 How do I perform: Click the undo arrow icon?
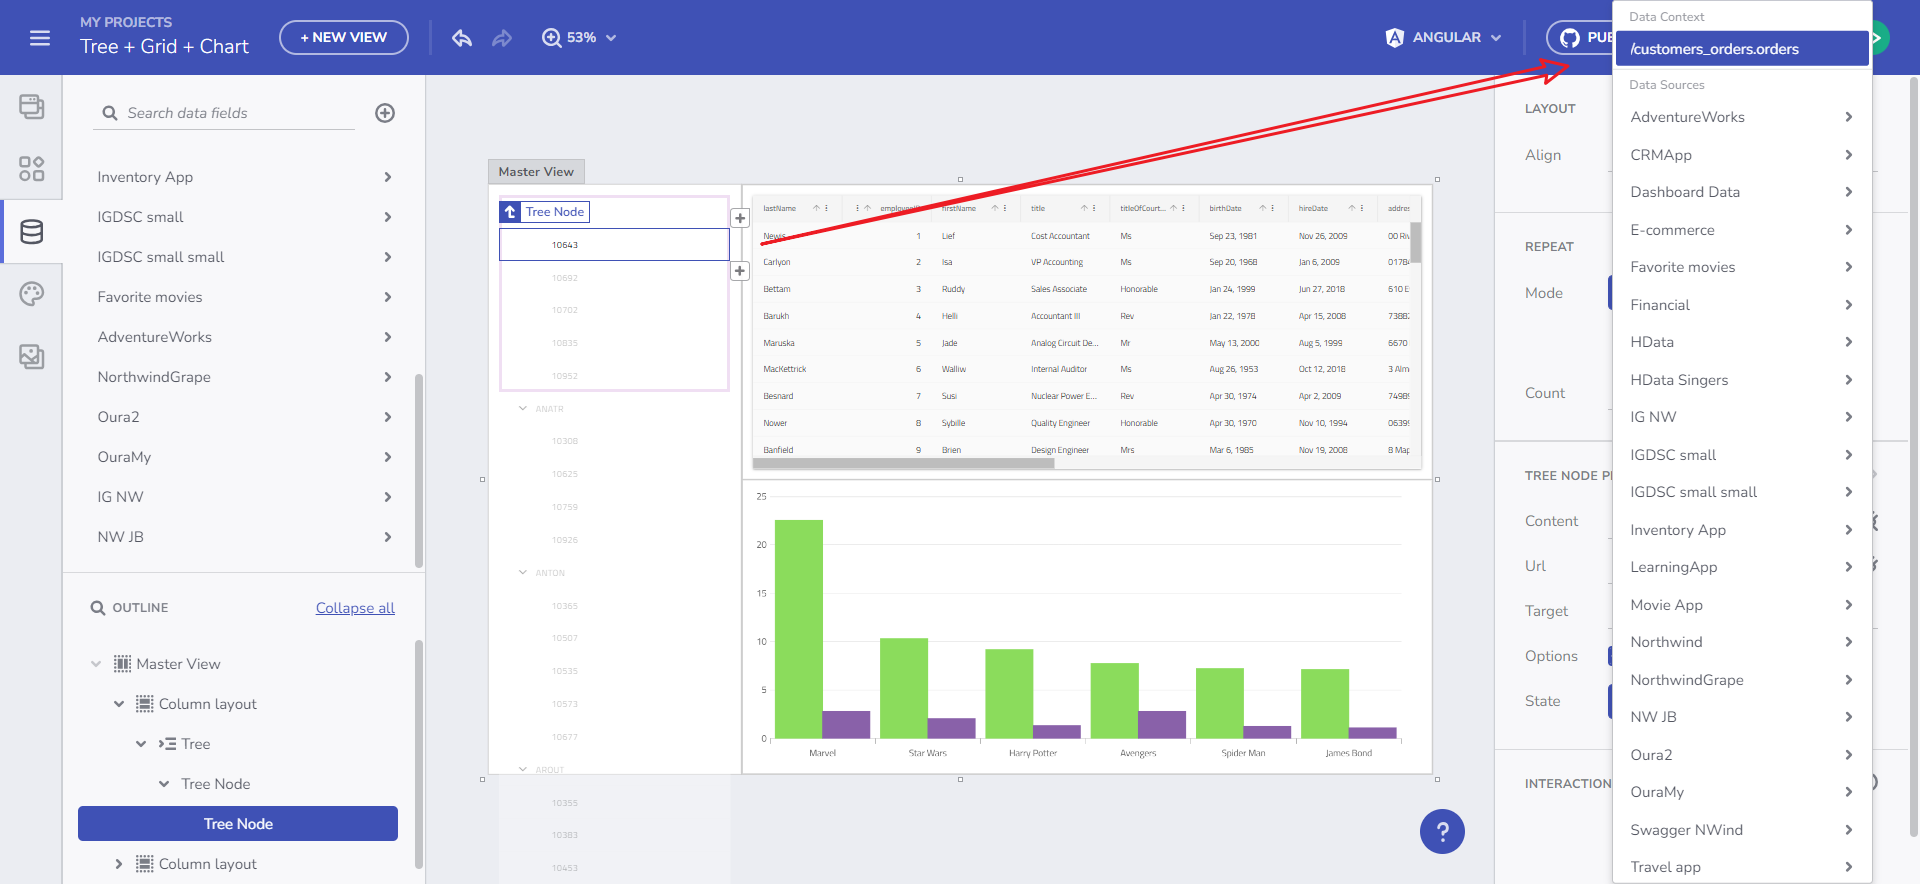(461, 38)
